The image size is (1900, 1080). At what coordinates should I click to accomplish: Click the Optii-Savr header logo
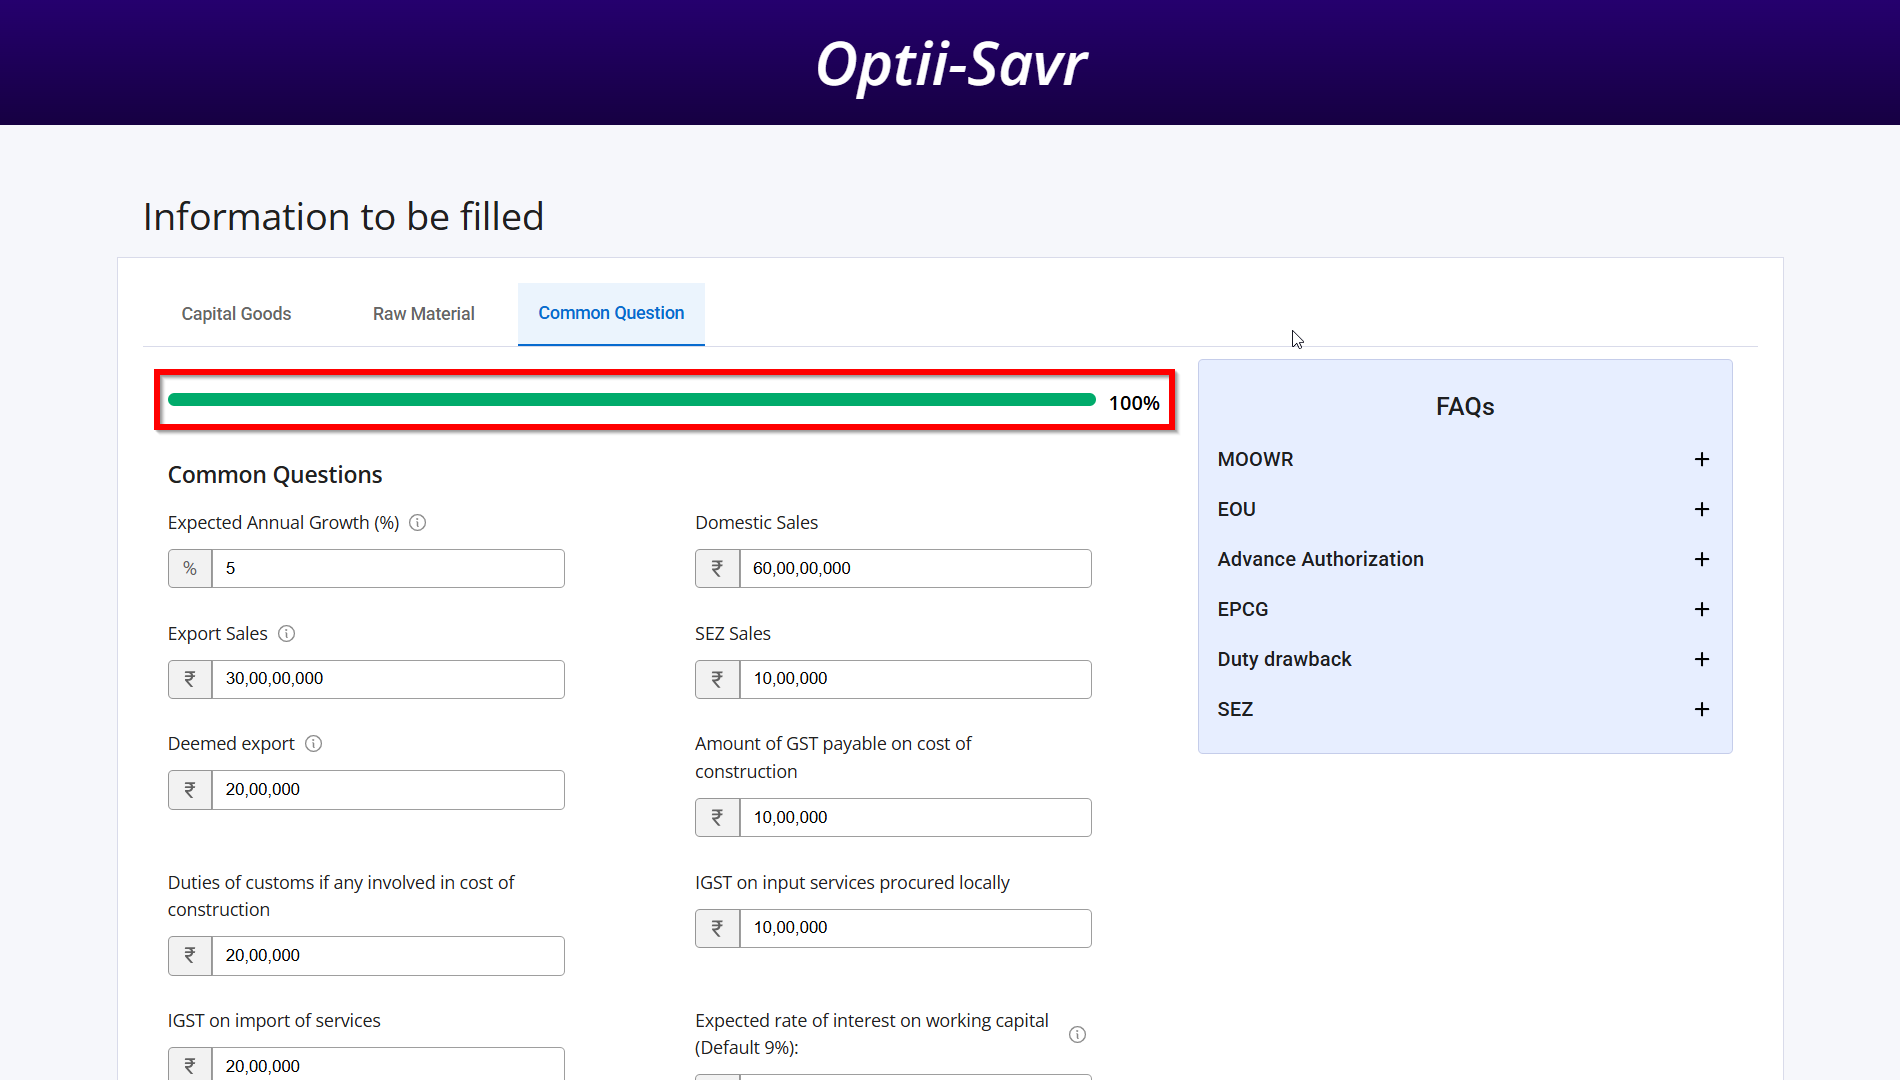click(950, 65)
